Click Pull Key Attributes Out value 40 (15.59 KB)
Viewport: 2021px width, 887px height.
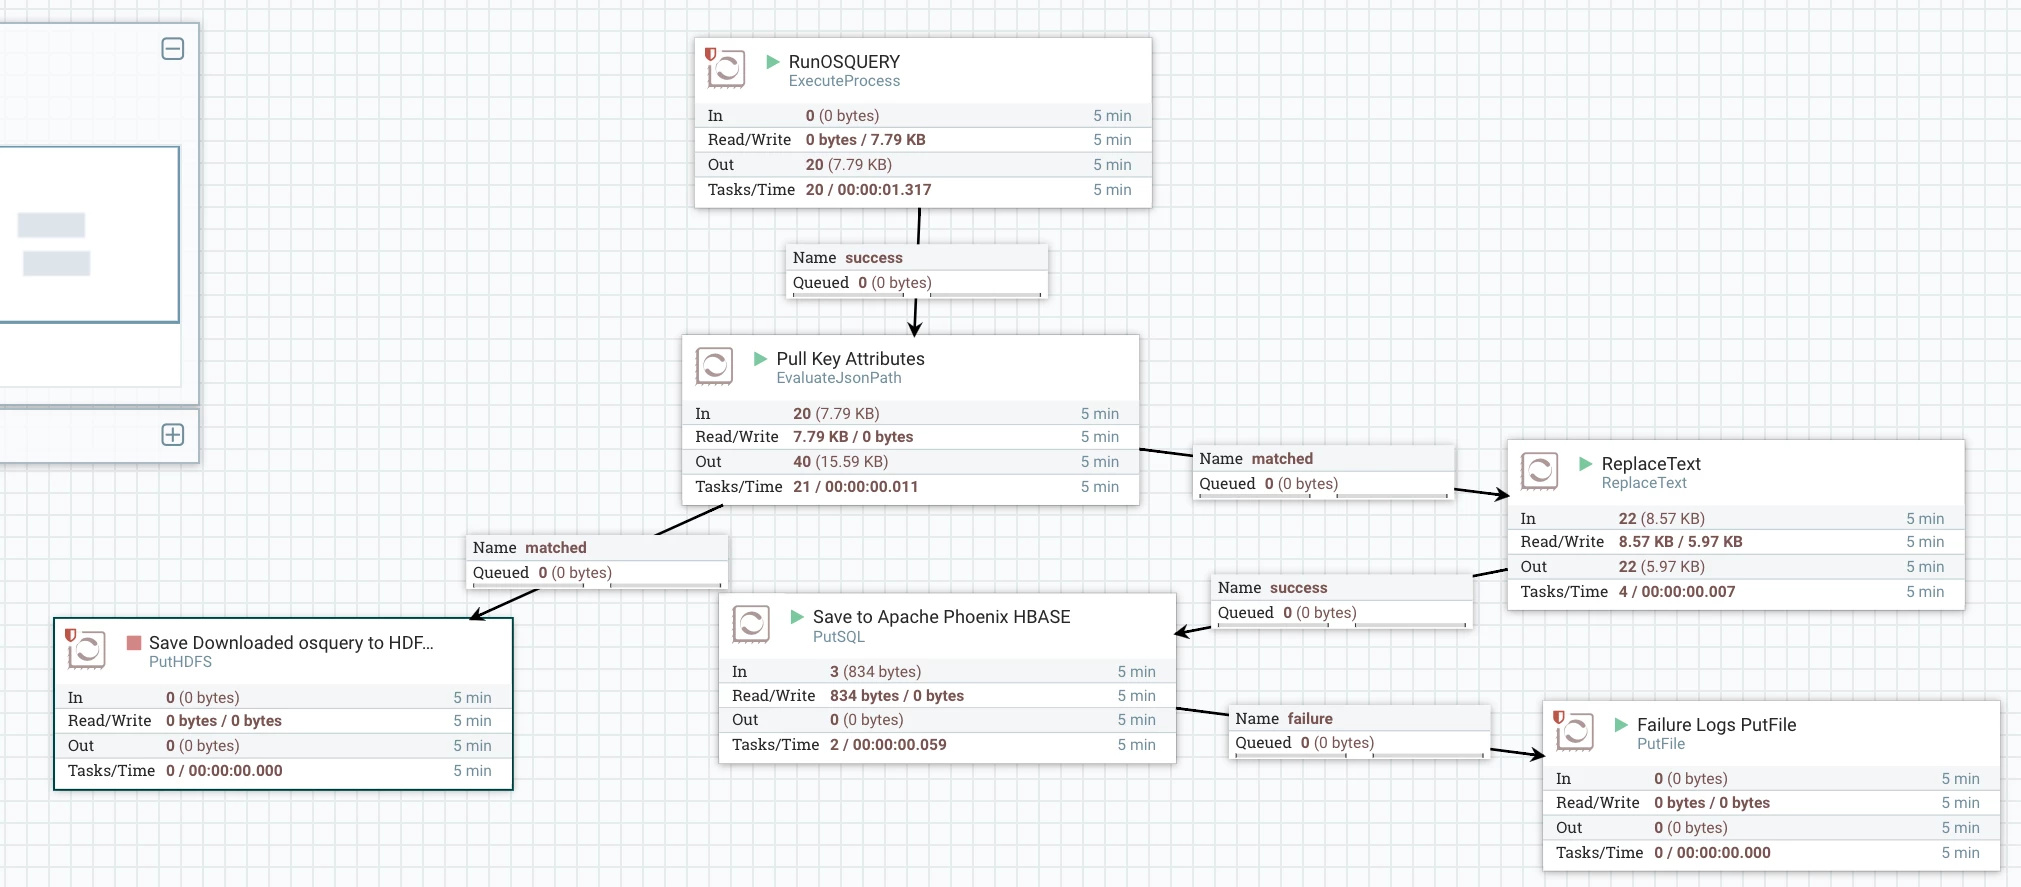click(841, 462)
